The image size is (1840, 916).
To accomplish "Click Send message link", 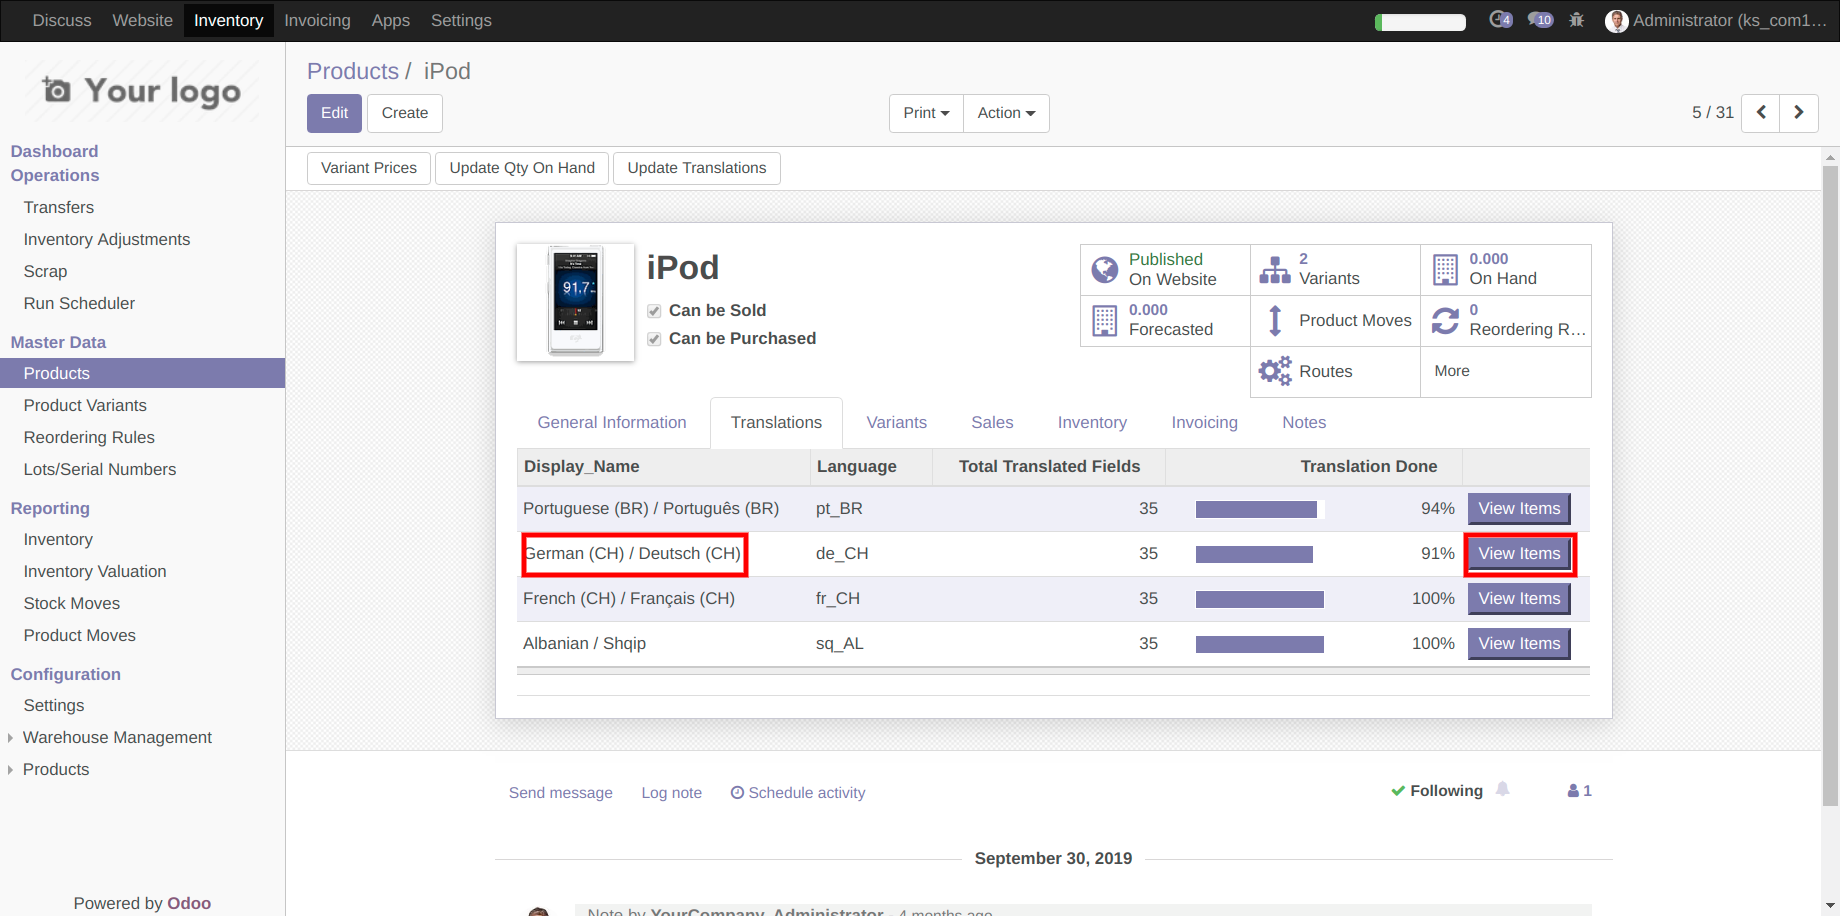I will pyautogui.click(x=560, y=793).
